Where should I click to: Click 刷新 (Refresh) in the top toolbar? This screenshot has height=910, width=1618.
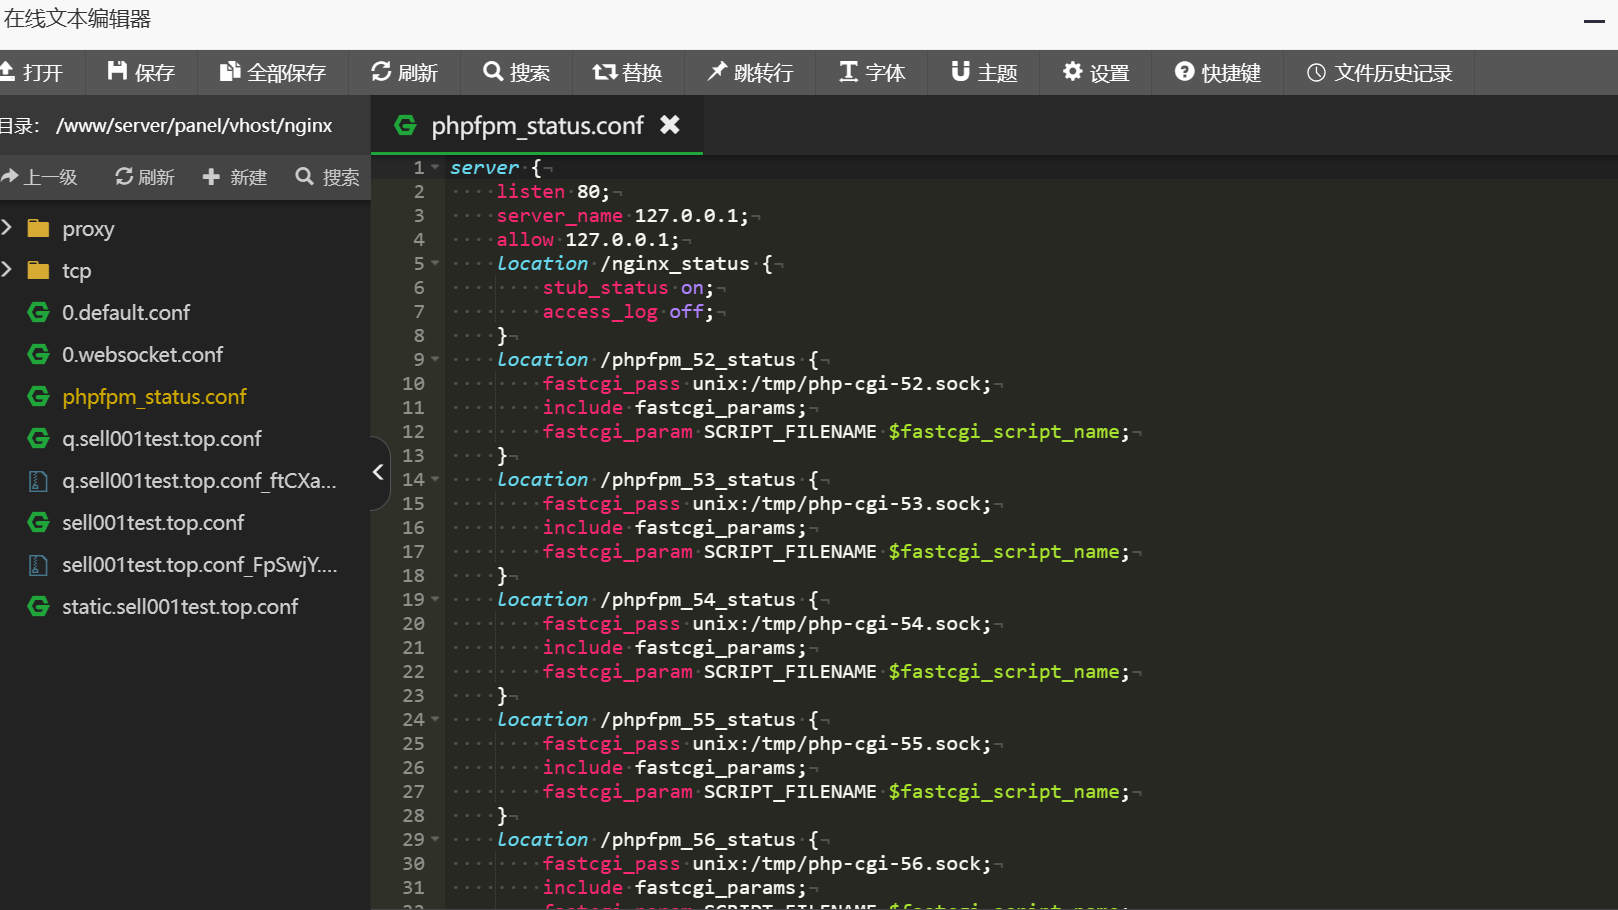click(404, 73)
